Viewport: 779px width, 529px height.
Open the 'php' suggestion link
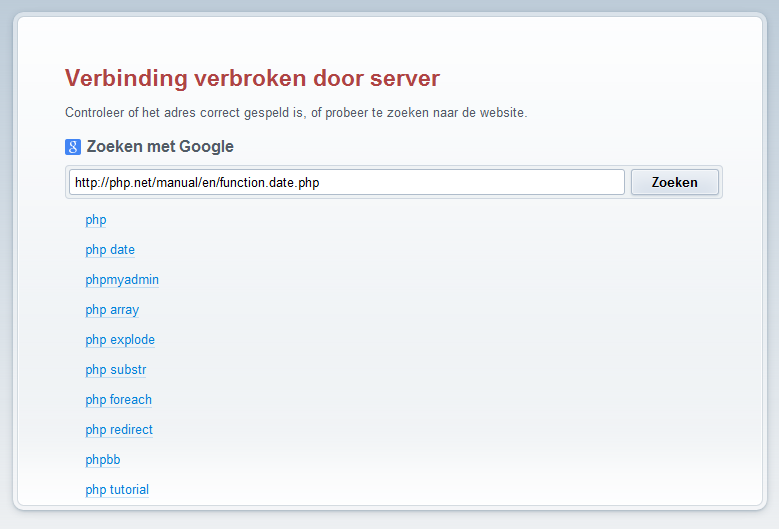coord(96,220)
